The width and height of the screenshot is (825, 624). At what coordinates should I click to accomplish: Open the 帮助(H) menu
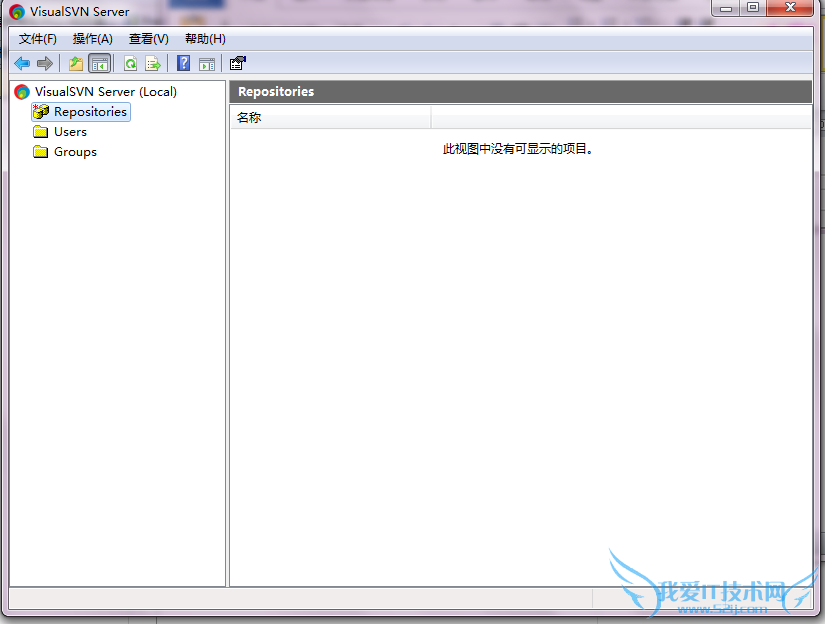pyautogui.click(x=205, y=39)
